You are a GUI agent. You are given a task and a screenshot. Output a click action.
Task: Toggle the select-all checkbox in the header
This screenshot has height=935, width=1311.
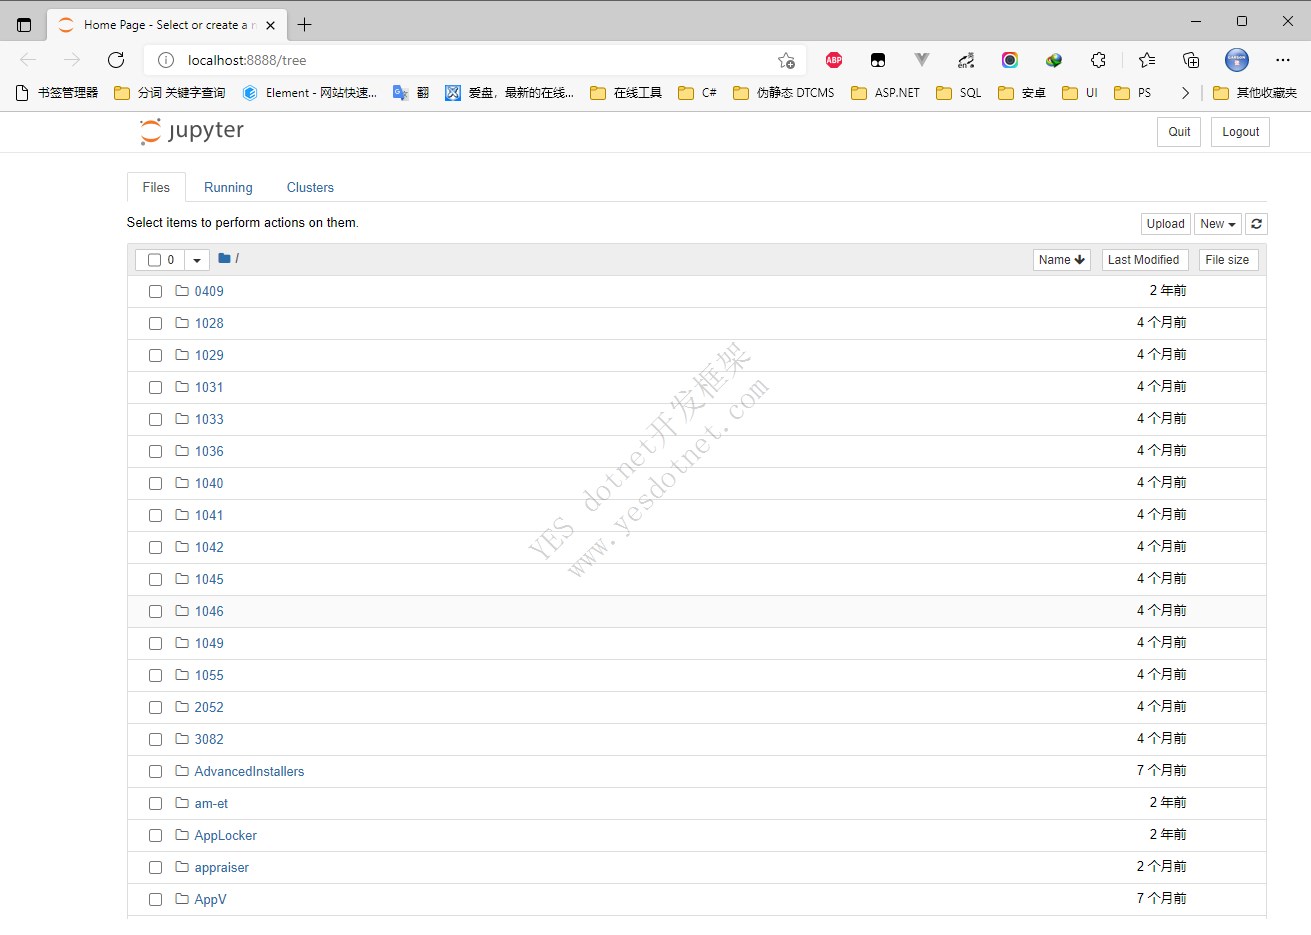pos(154,260)
